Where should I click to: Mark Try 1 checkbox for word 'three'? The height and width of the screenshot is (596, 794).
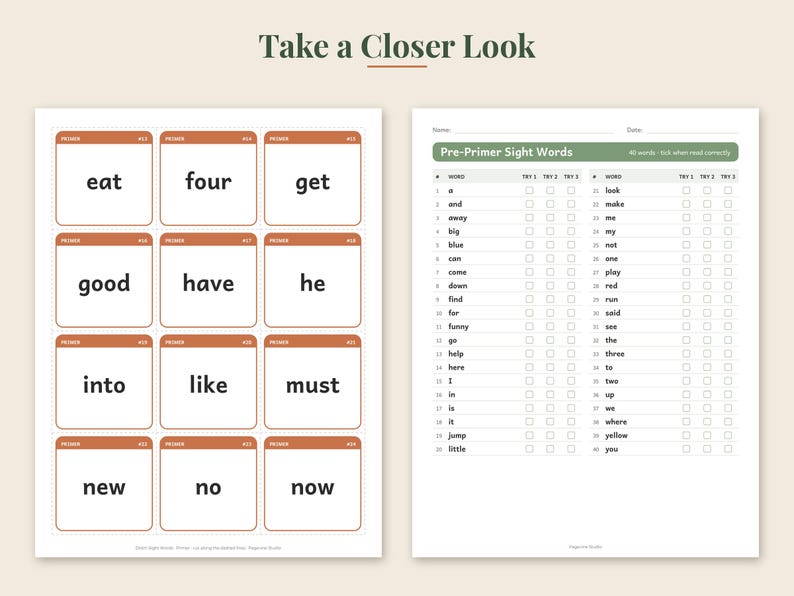[x=686, y=353]
